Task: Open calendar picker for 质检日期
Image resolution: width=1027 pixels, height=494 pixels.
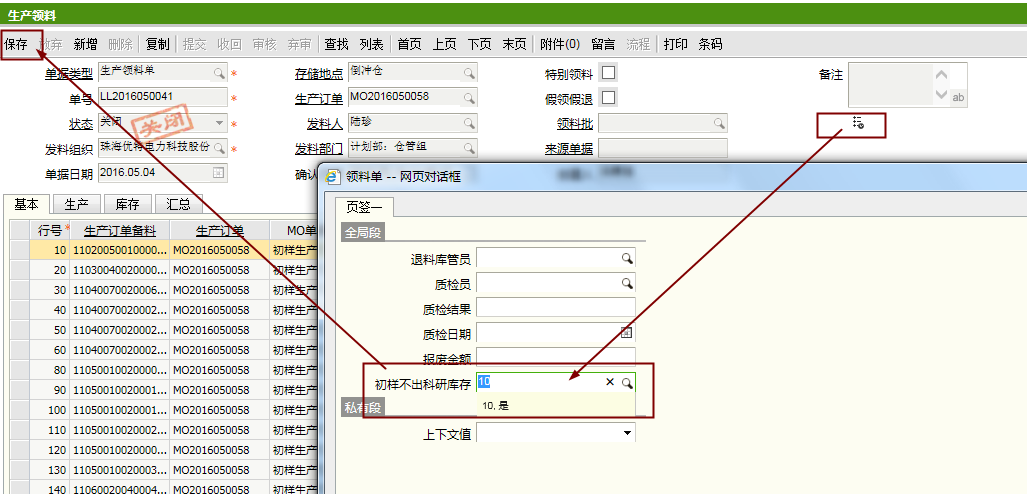Action: click(627, 333)
